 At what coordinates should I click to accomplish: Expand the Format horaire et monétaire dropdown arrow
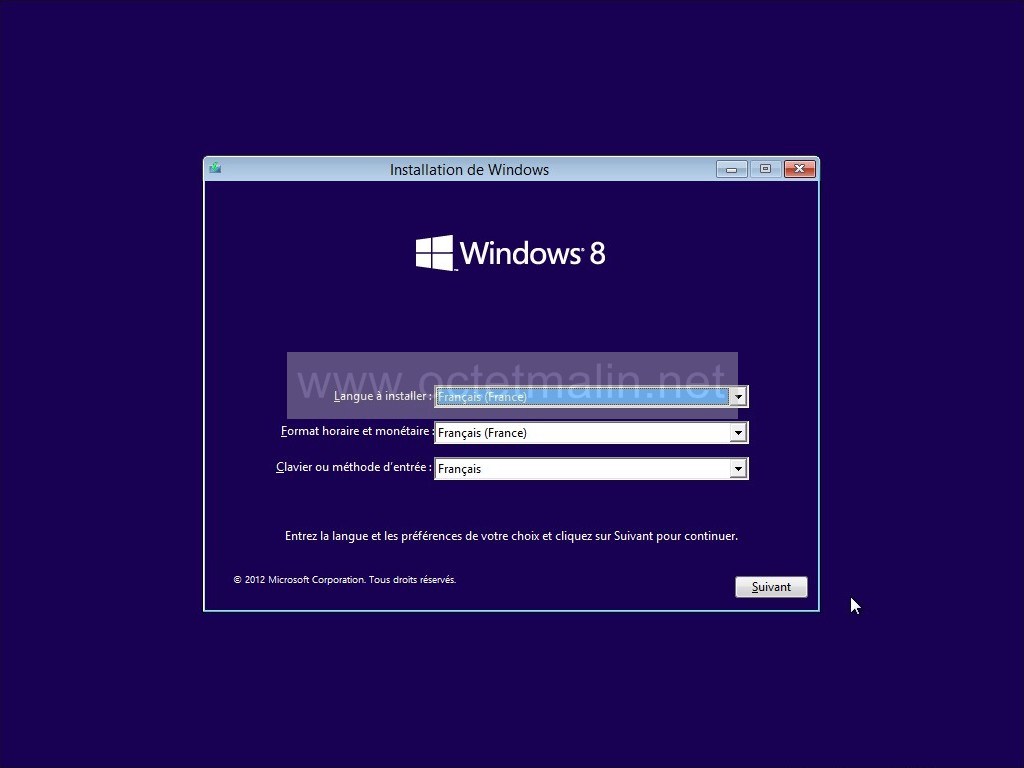click(738, 432)
